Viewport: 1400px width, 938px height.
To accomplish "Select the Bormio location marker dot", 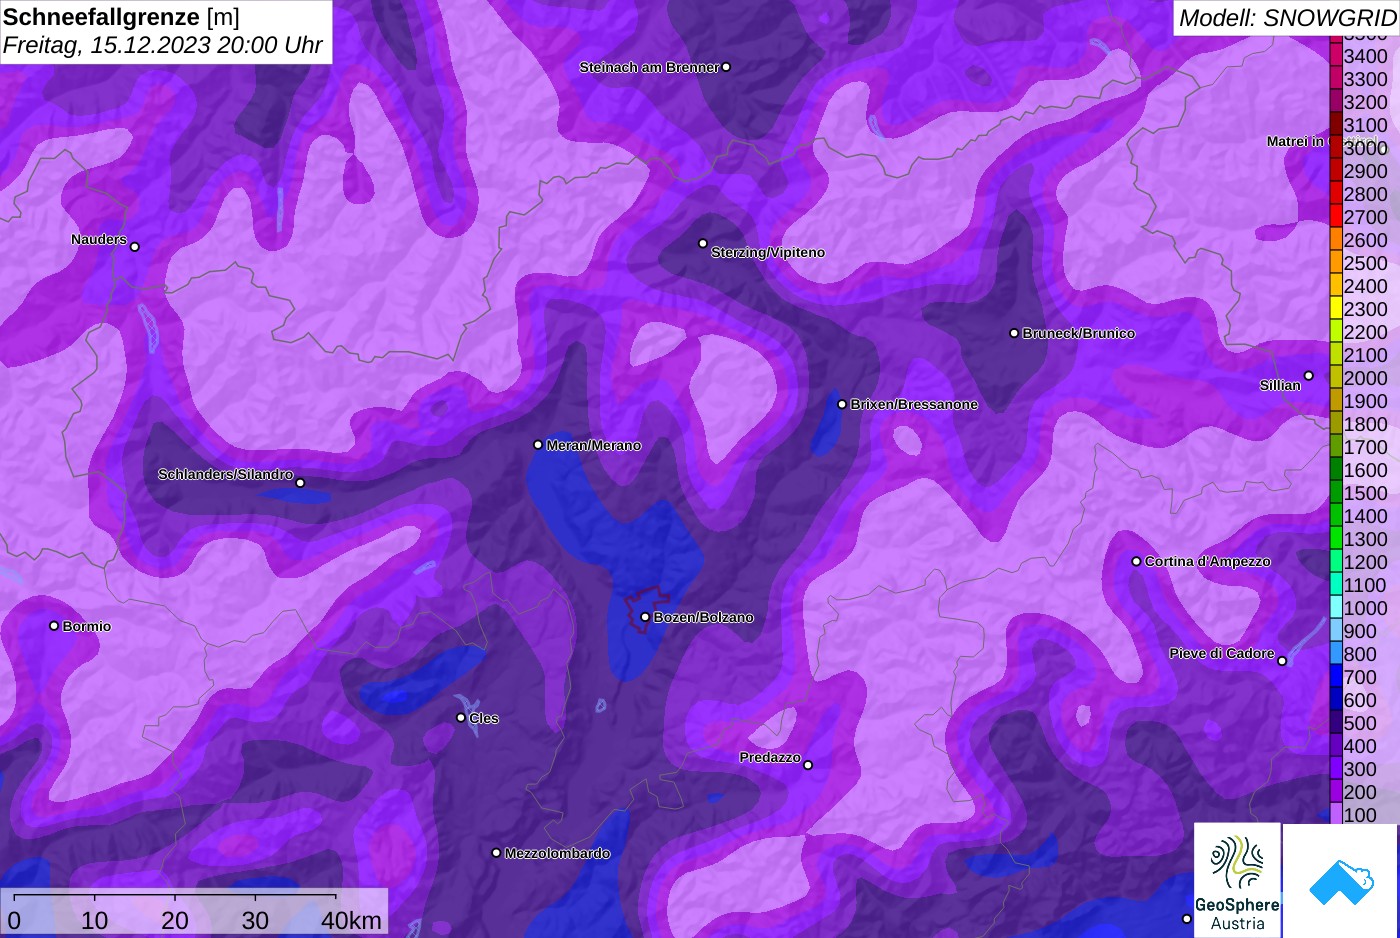I will tap(54, 626).
